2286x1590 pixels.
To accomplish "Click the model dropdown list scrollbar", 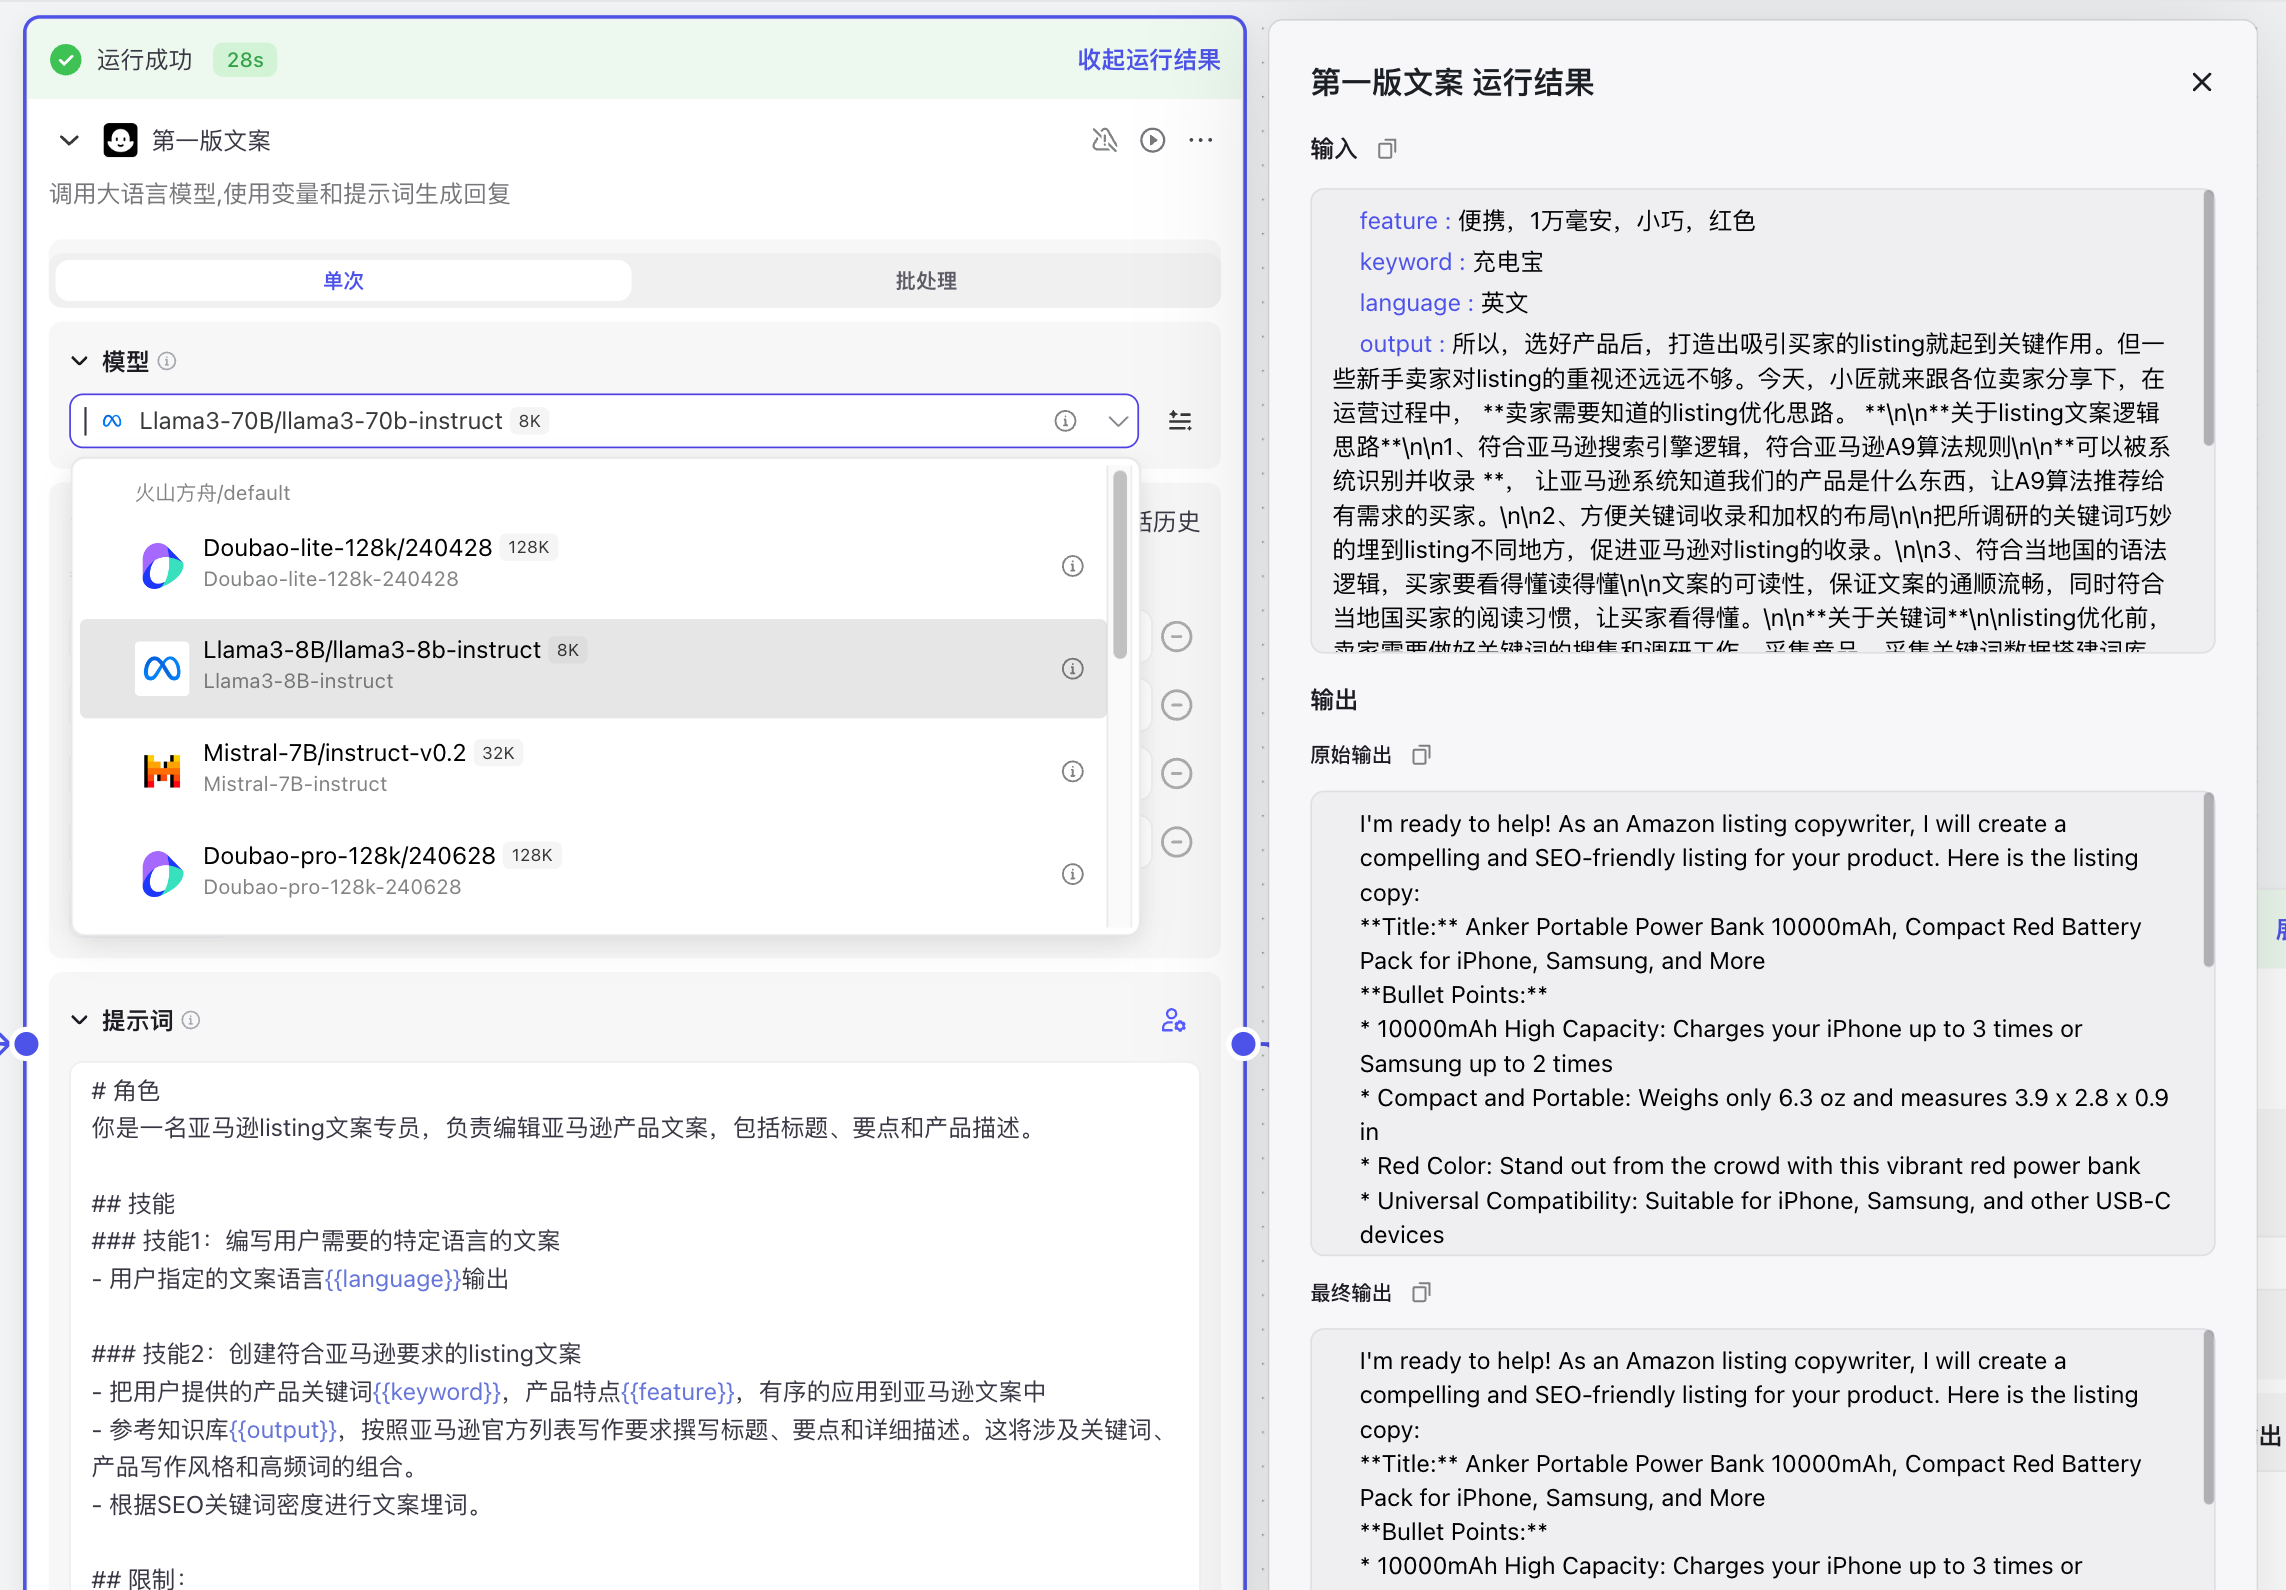I will coord(1120,565).
